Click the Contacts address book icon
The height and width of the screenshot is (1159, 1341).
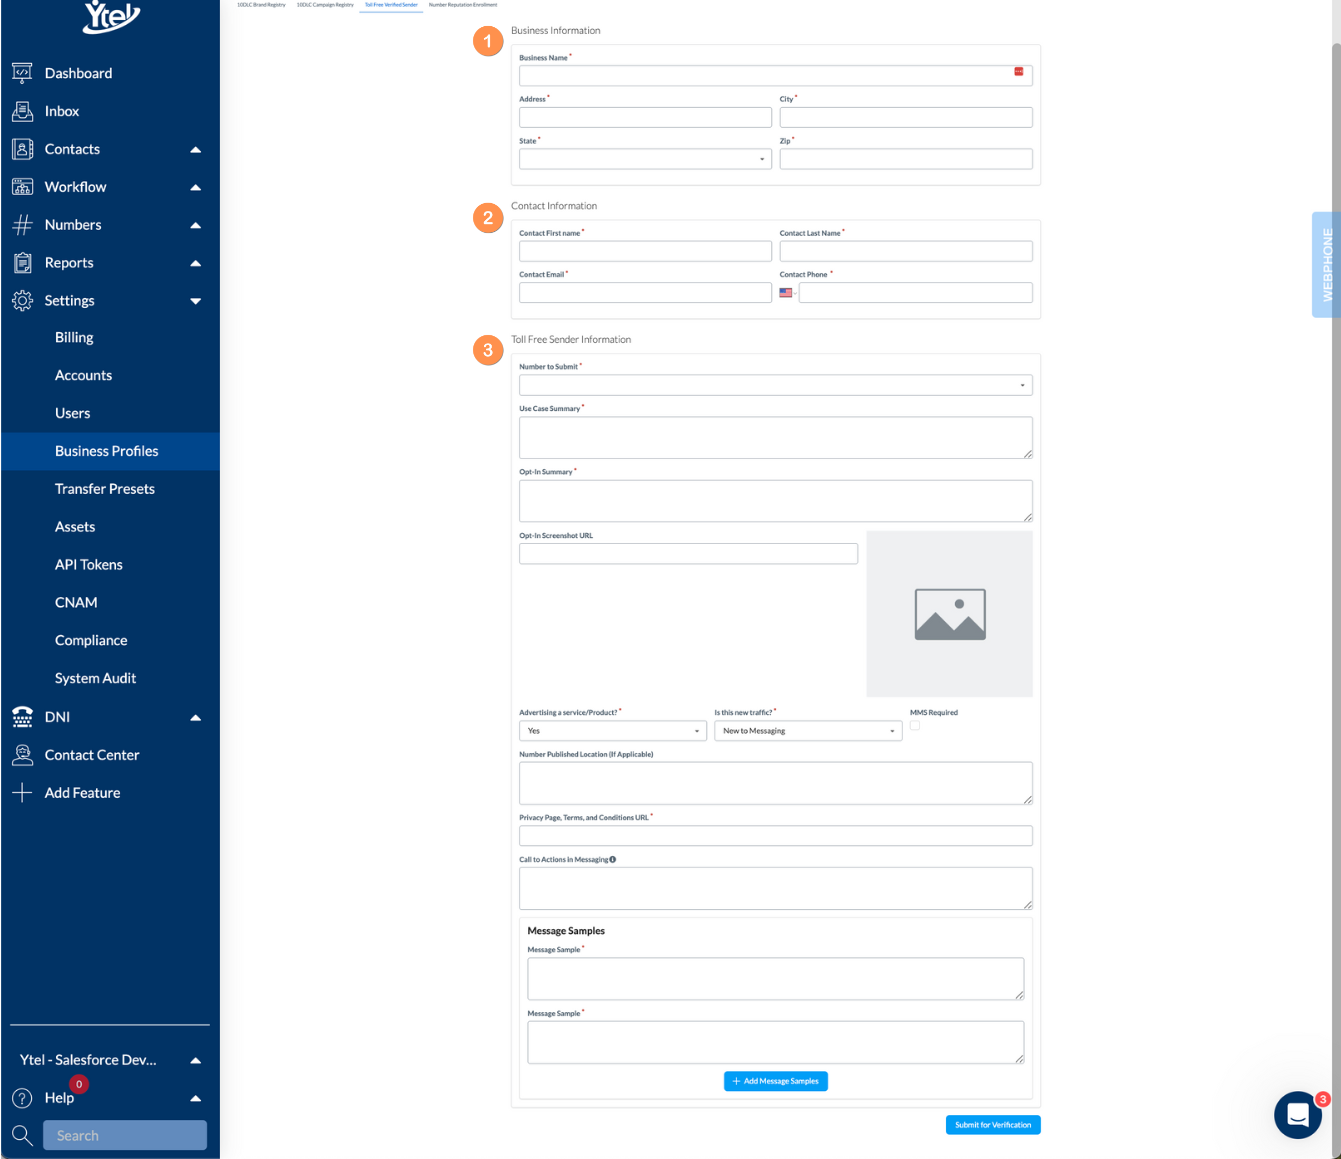point(22,148)
